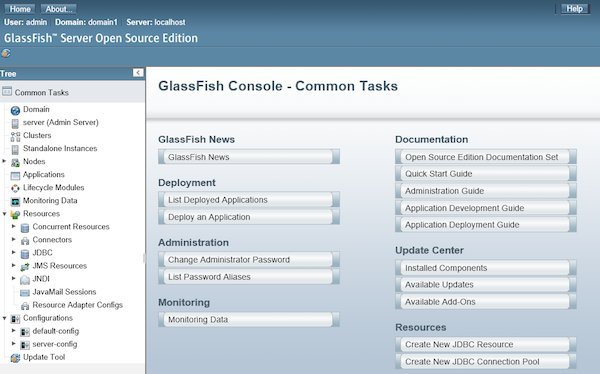Collapse the Resources tree node
The image size is (600, 374).
pos(4,214)
